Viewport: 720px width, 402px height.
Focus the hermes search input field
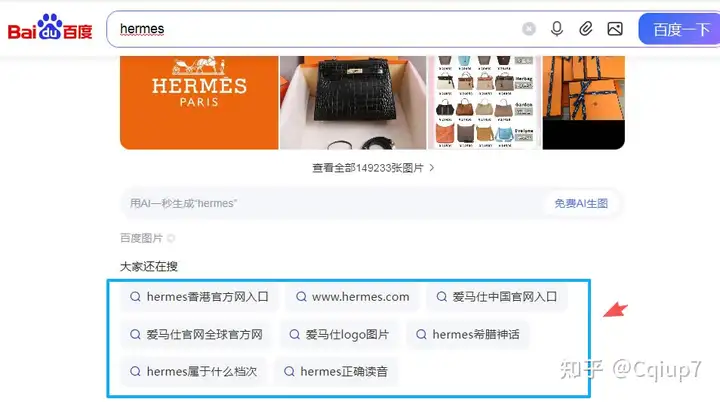pos(312,29)
